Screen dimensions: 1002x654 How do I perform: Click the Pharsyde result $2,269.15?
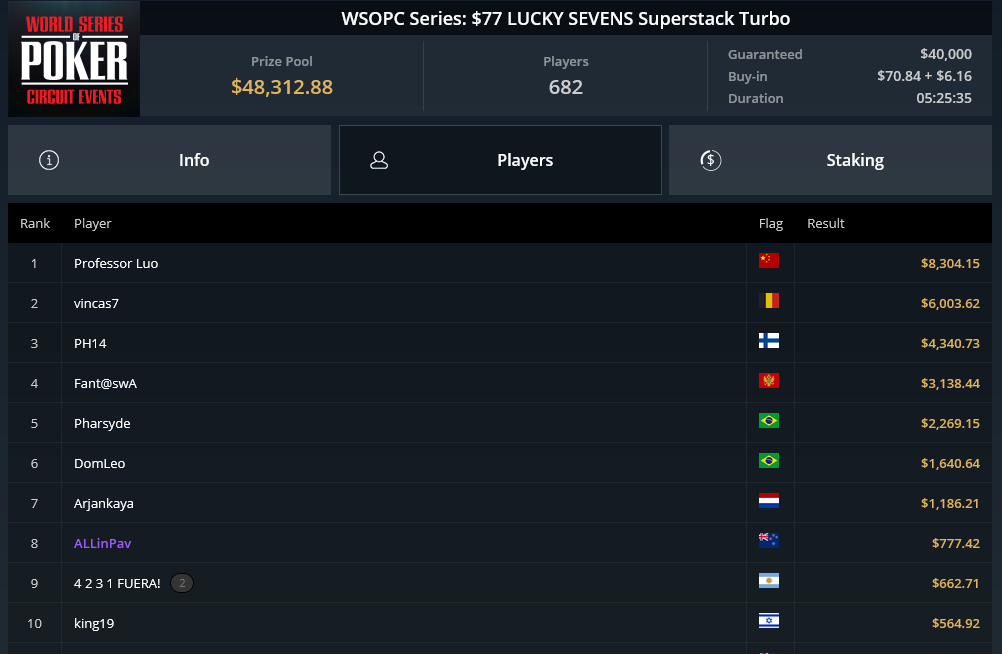950,423
